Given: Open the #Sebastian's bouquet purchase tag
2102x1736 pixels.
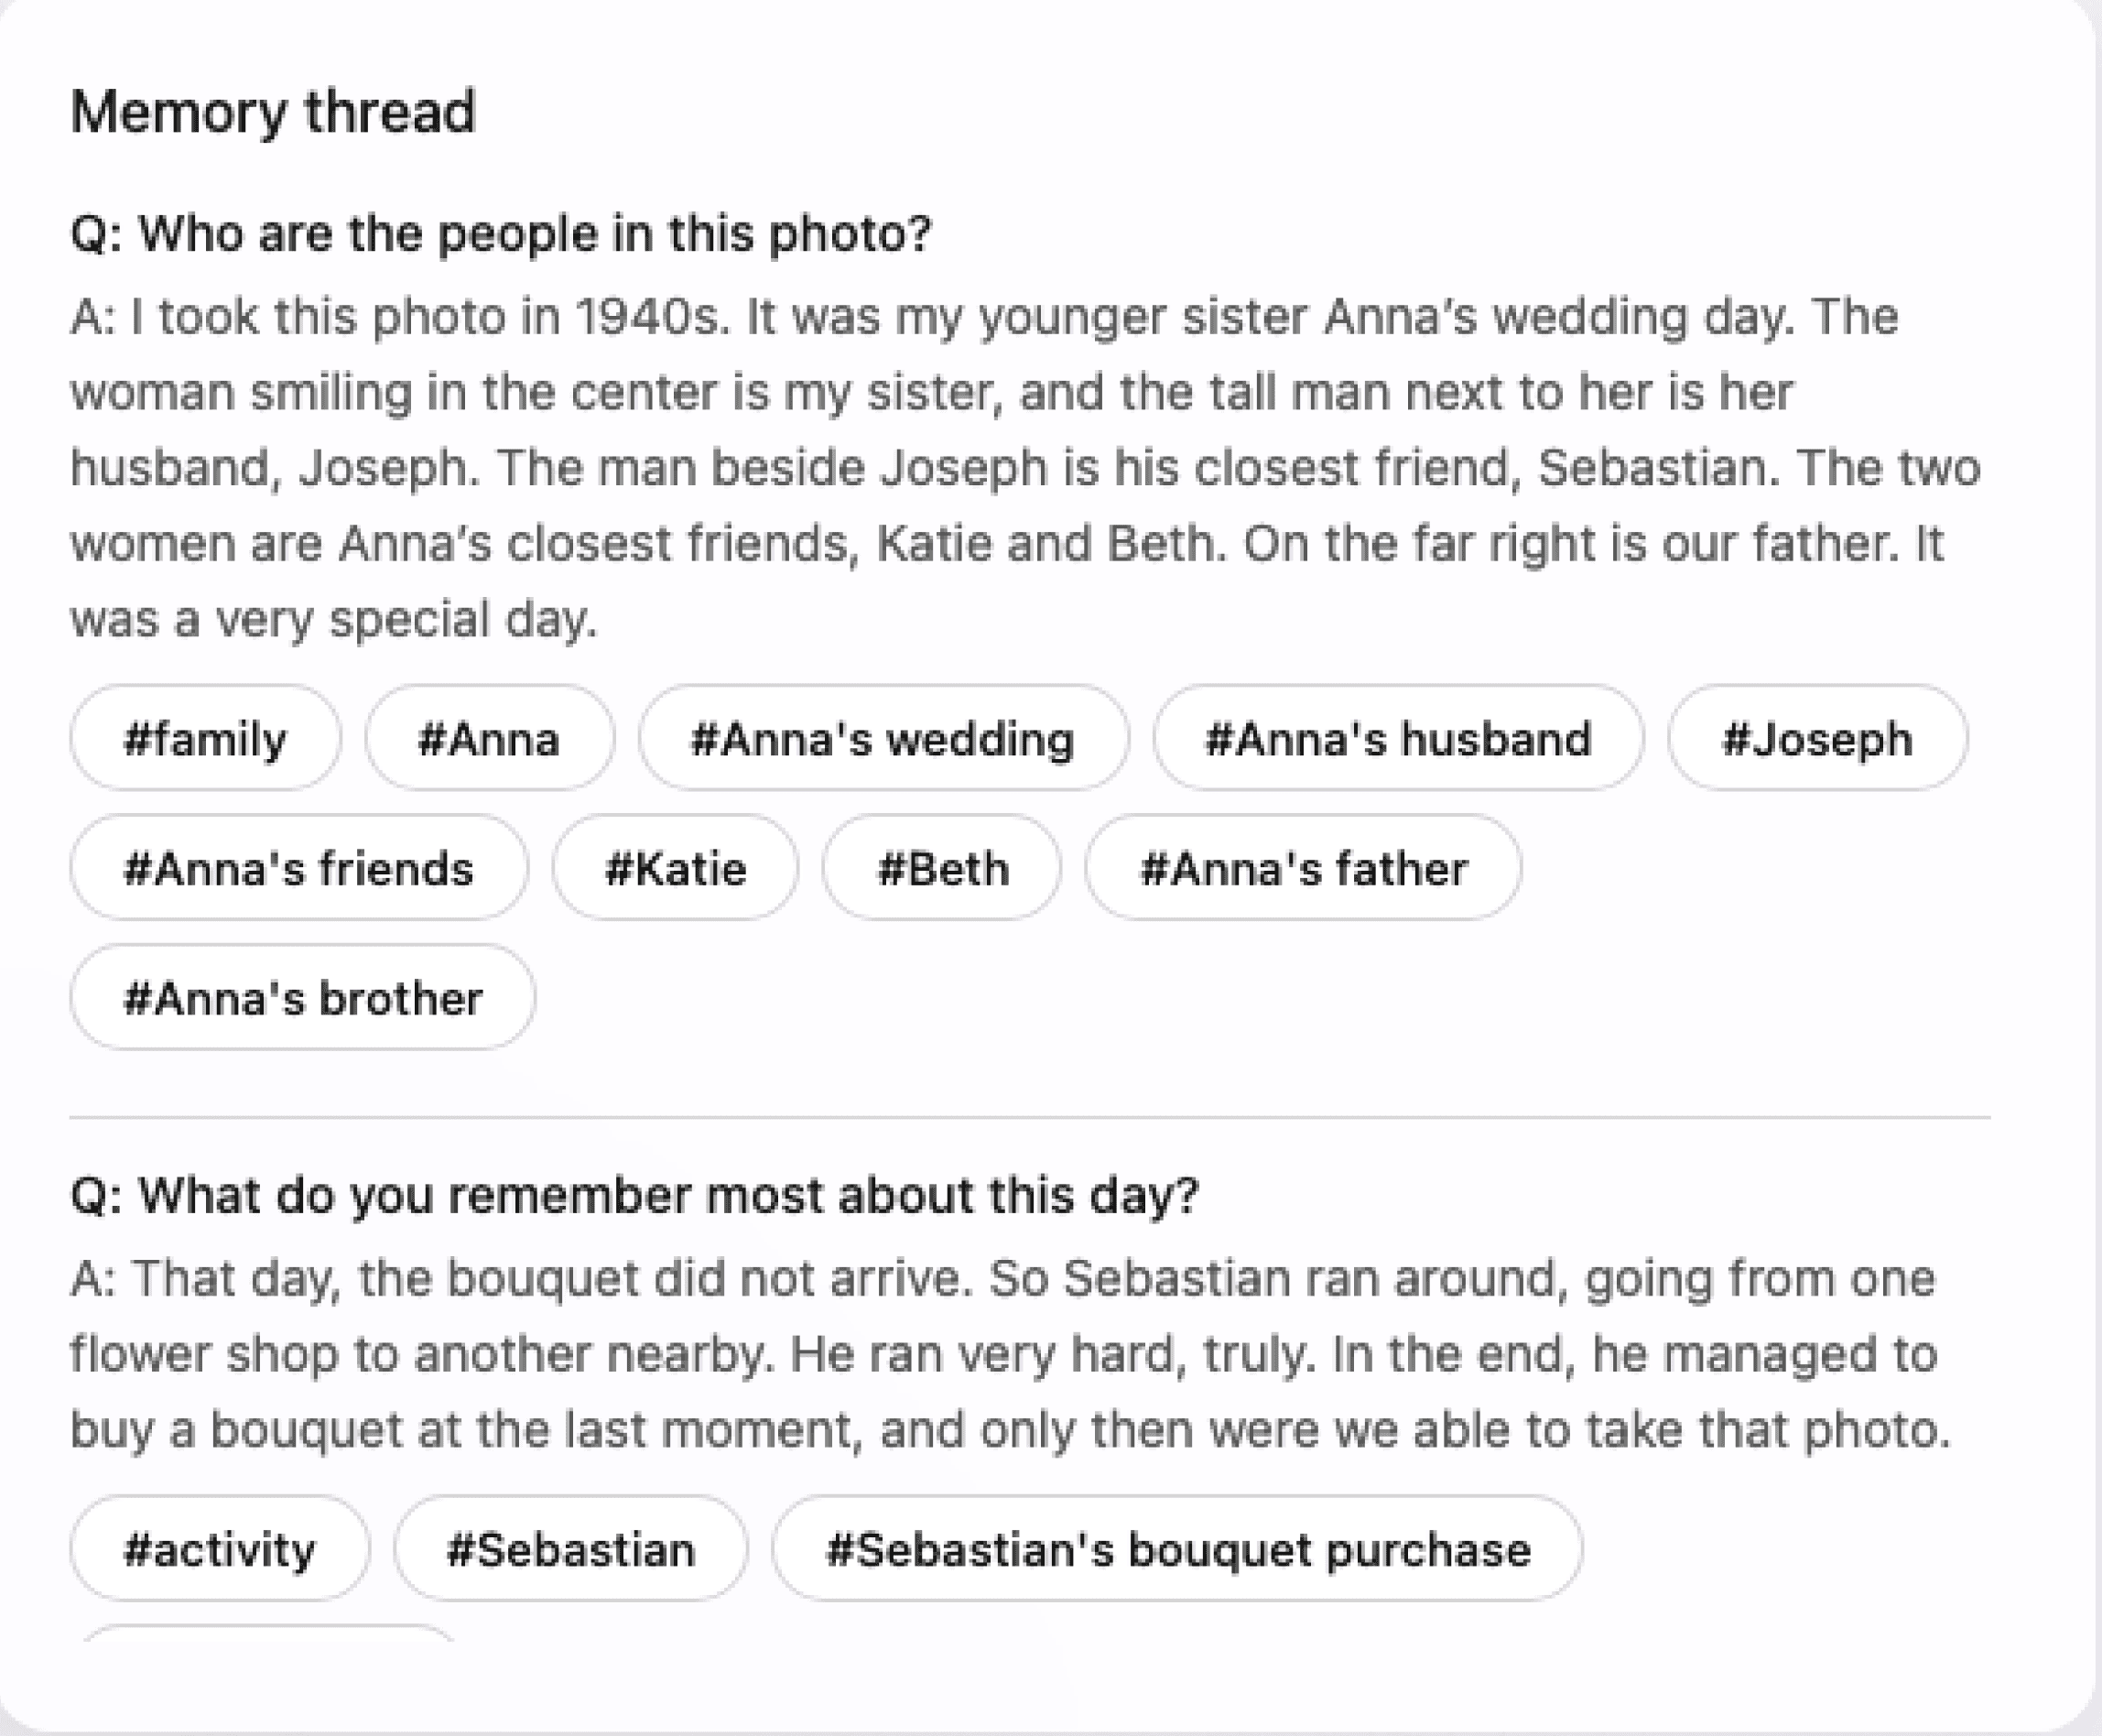Looking at the screenshot, I should tap(1177, 1548).
